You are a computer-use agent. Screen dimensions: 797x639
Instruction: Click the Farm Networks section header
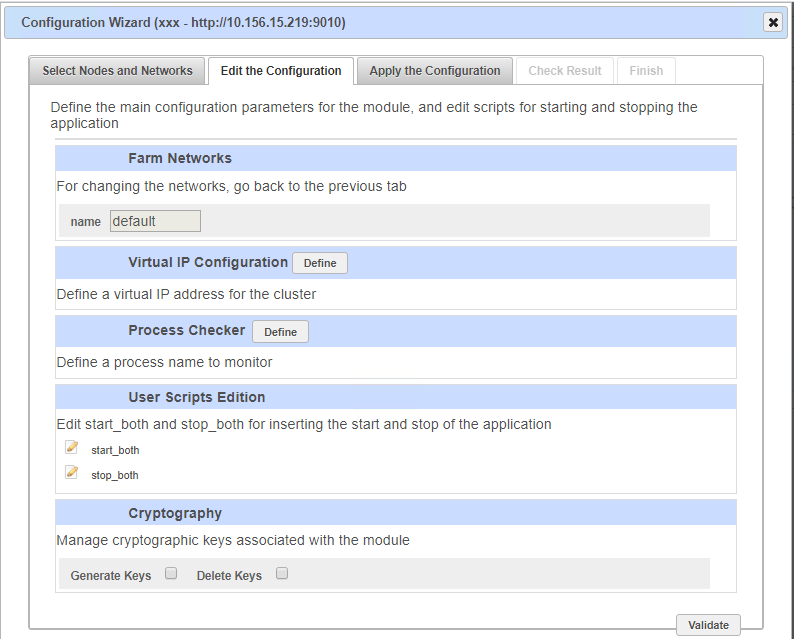(x=180, y=158)
